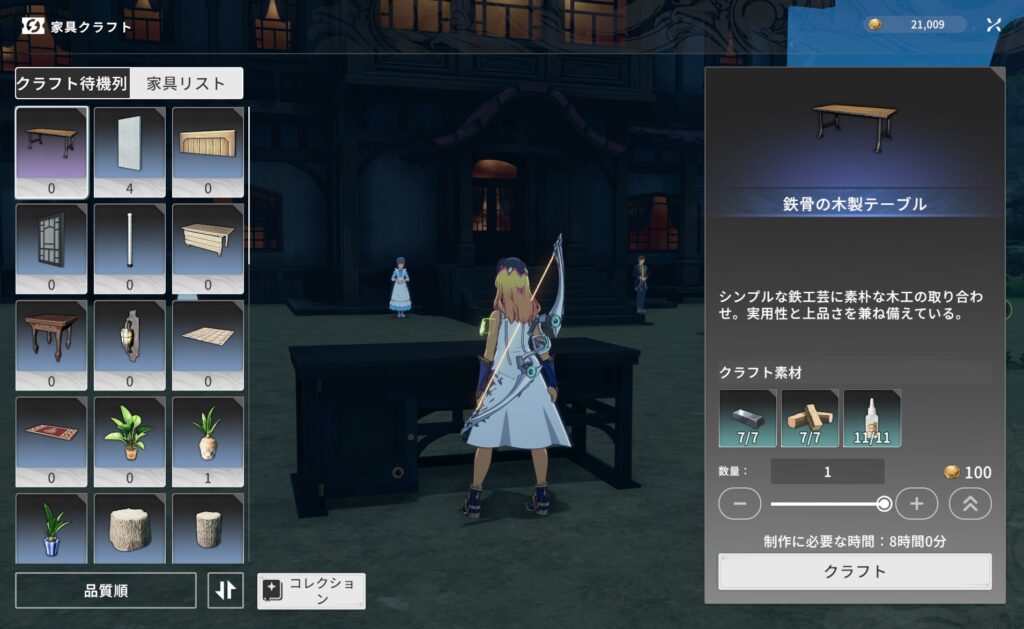Click the quantity slider handle
This screenshot has height=629, width=1024.
coord(884,504)
